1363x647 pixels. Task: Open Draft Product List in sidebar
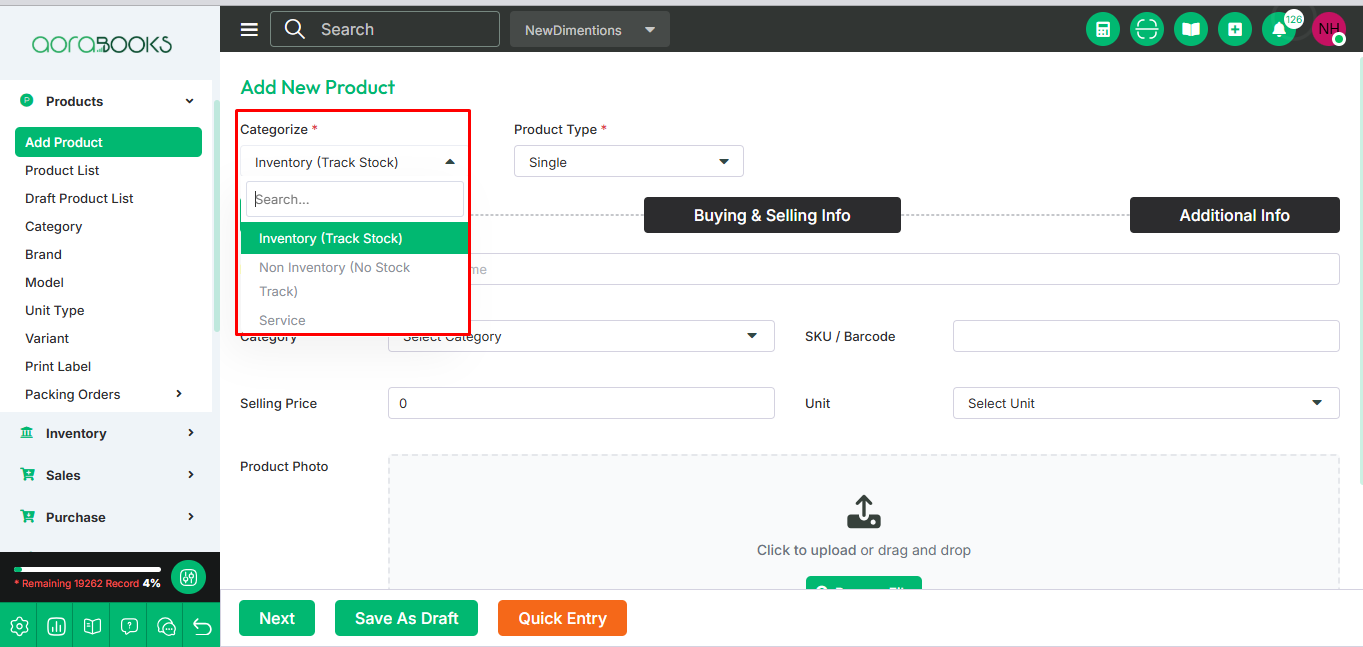(79, 198)
